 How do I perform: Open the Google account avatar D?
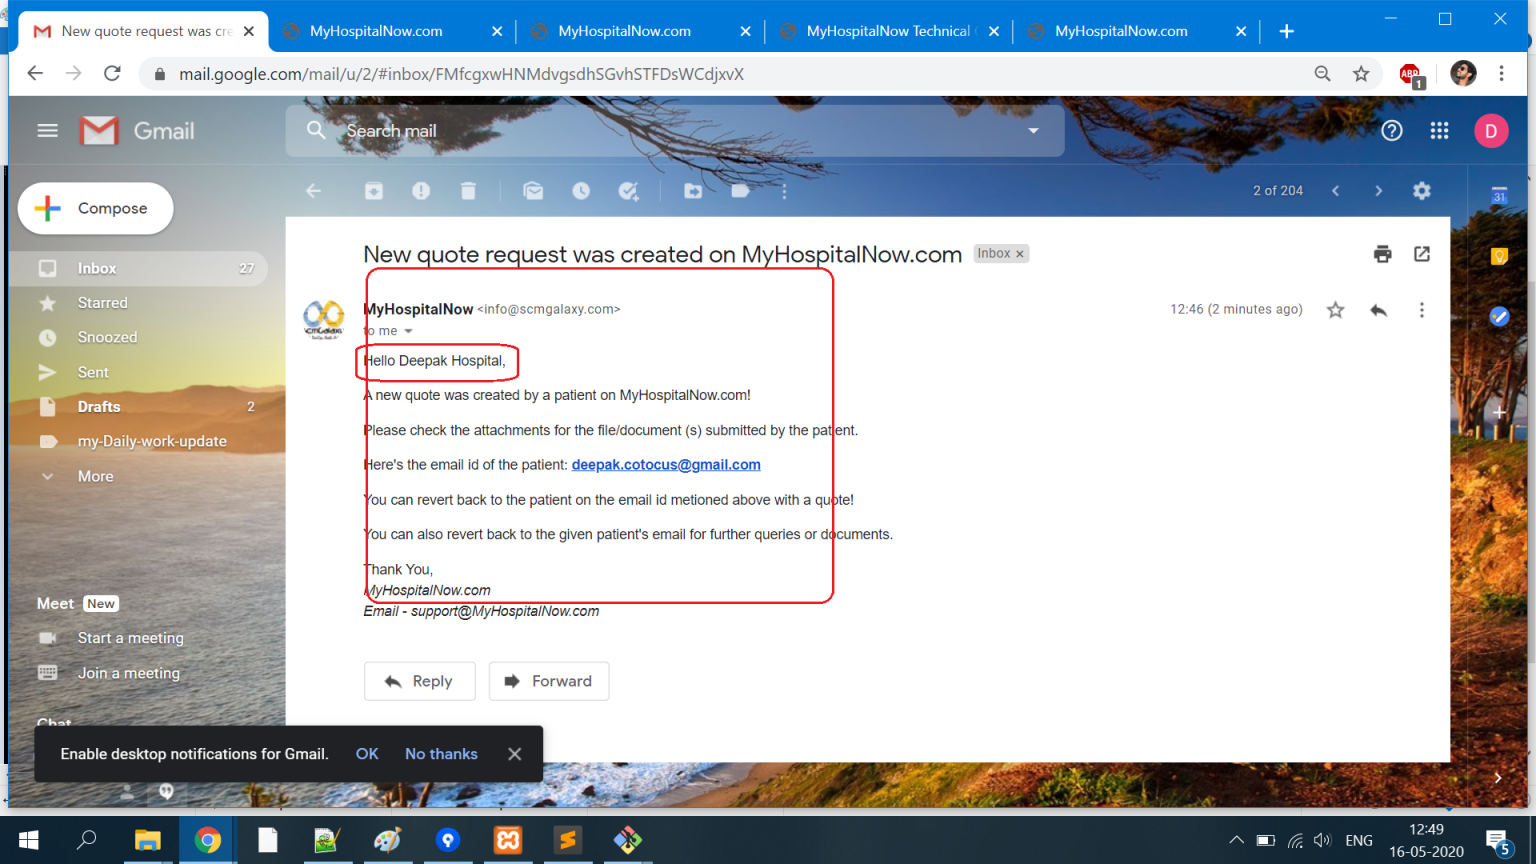(x=1491, y=131)
